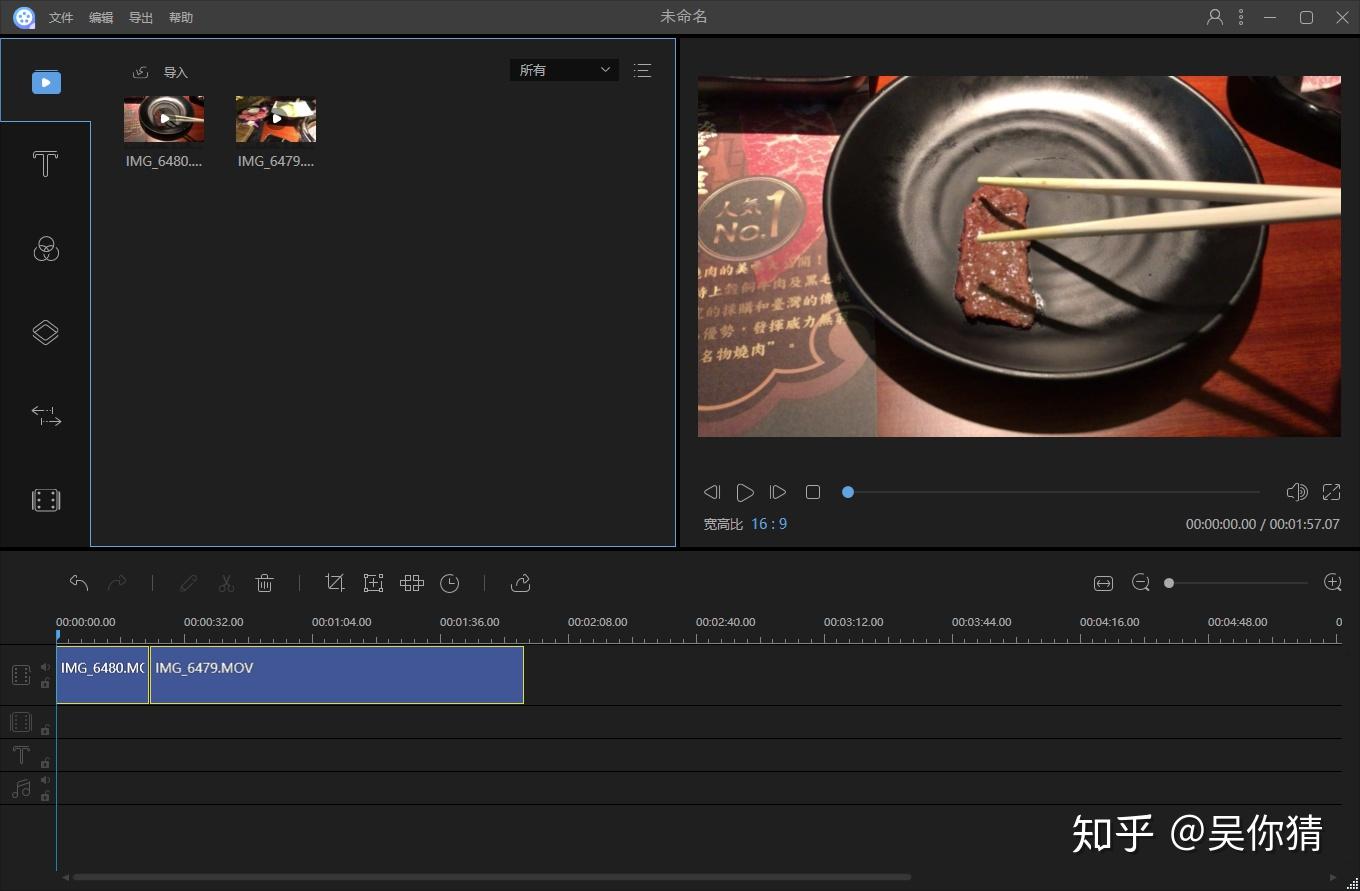Select the Crop tool

[335, 583]
